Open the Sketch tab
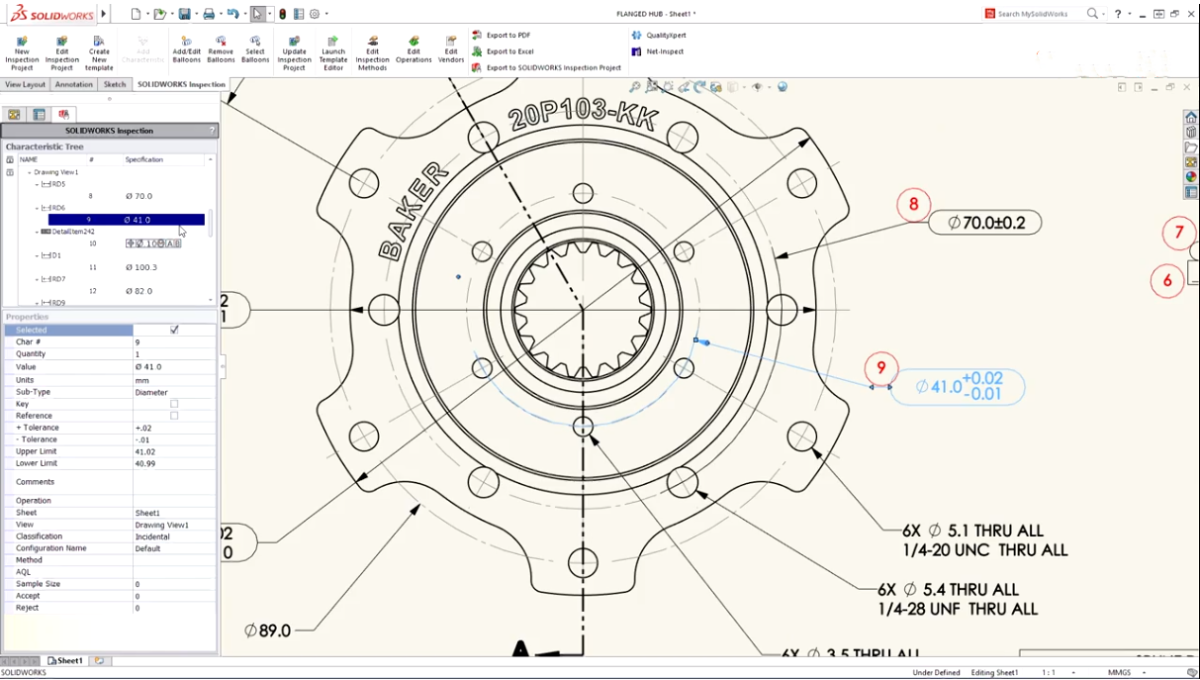 (x=115, y=85)
